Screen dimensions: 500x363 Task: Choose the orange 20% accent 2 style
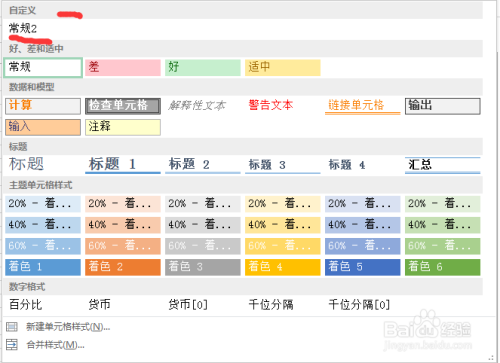pyautogui.click(x=123, y=204)
